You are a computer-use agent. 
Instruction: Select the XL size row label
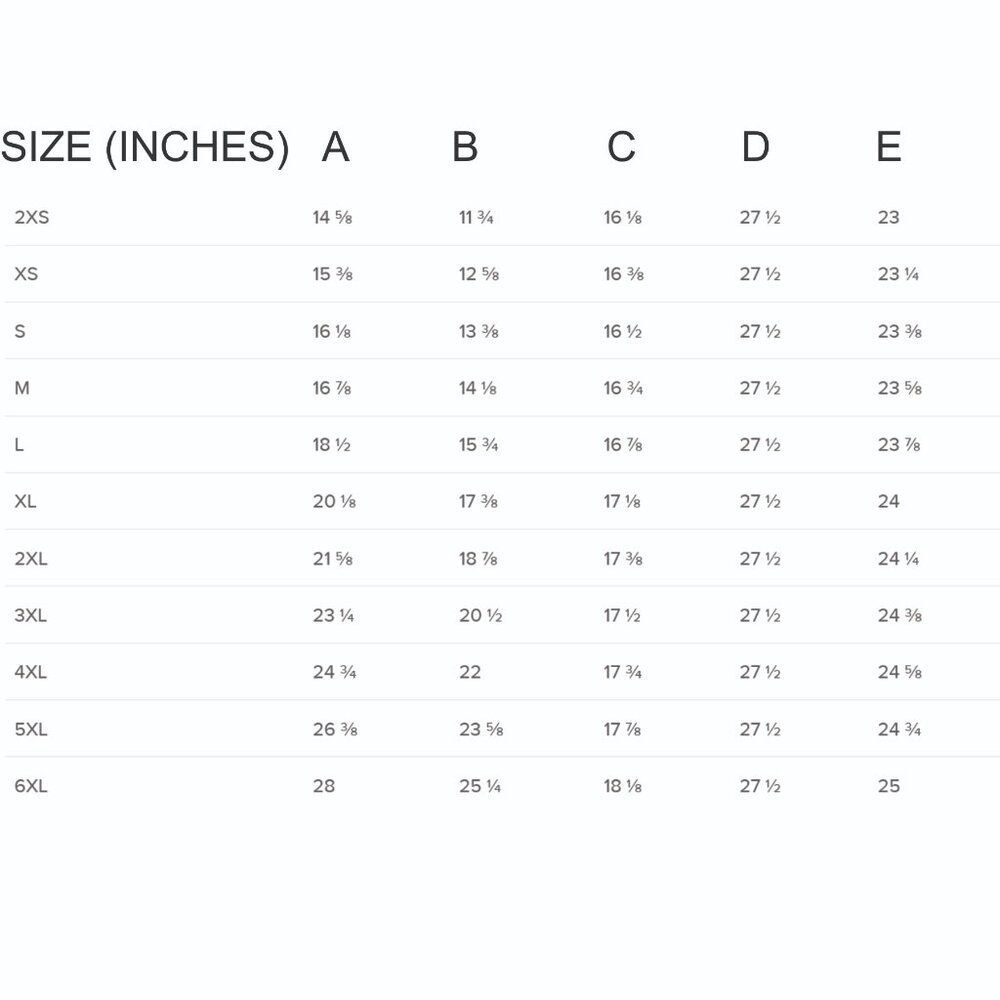[26, 501]
